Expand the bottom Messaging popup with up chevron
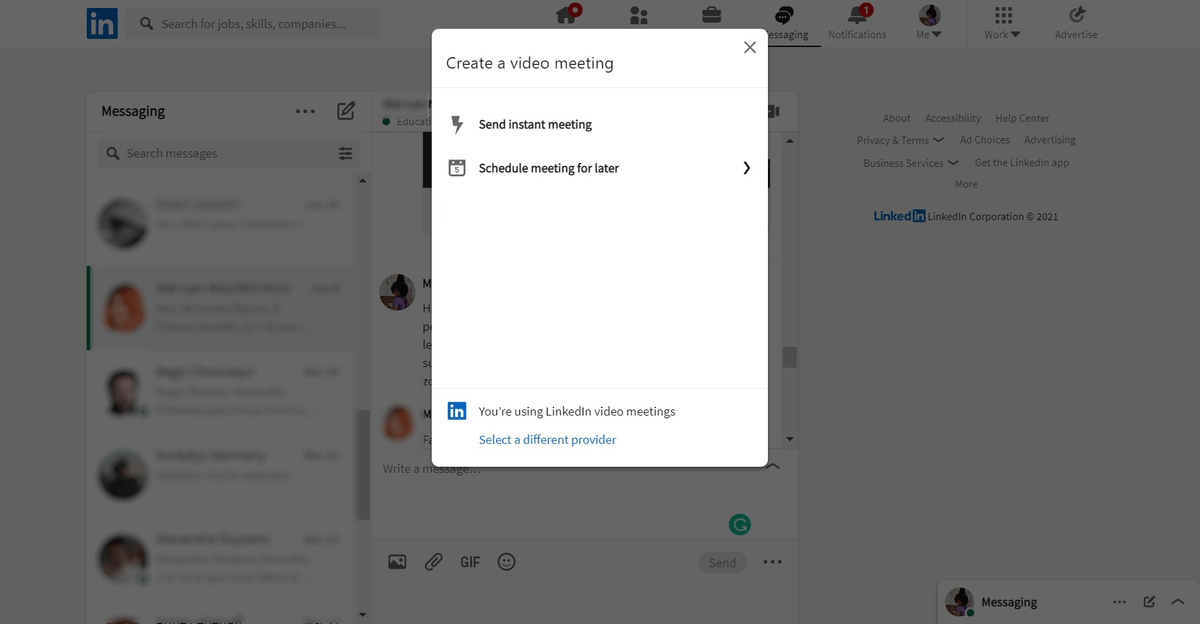This screenshot has width=1200, height=624. [x=1177, y=602]
